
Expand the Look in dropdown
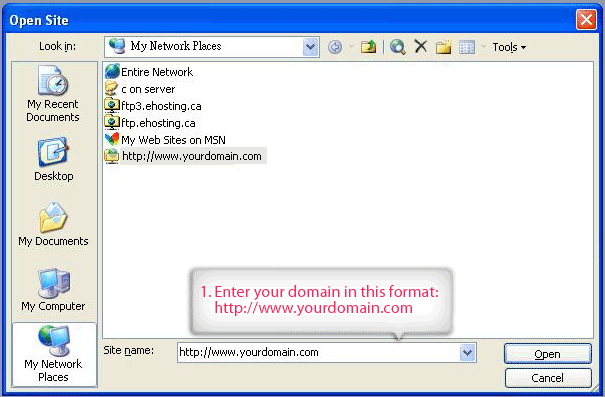[310, 47]
